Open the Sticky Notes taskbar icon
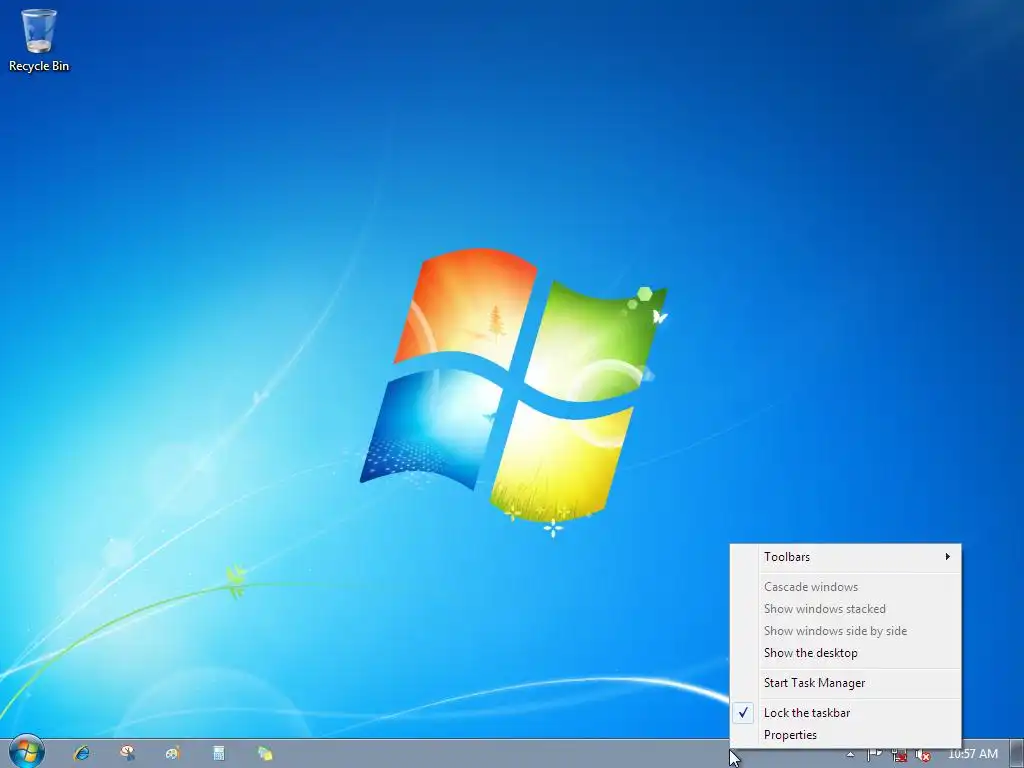Image resolution: width=1024 pixels, height=768 pixels. pos(264,753)
